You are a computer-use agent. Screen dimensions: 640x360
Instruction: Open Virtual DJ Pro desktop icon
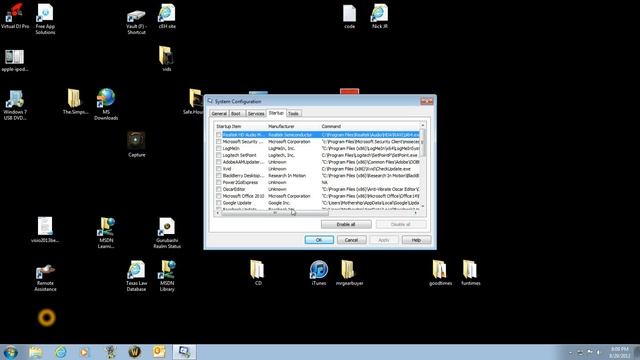tap(15, 16)
